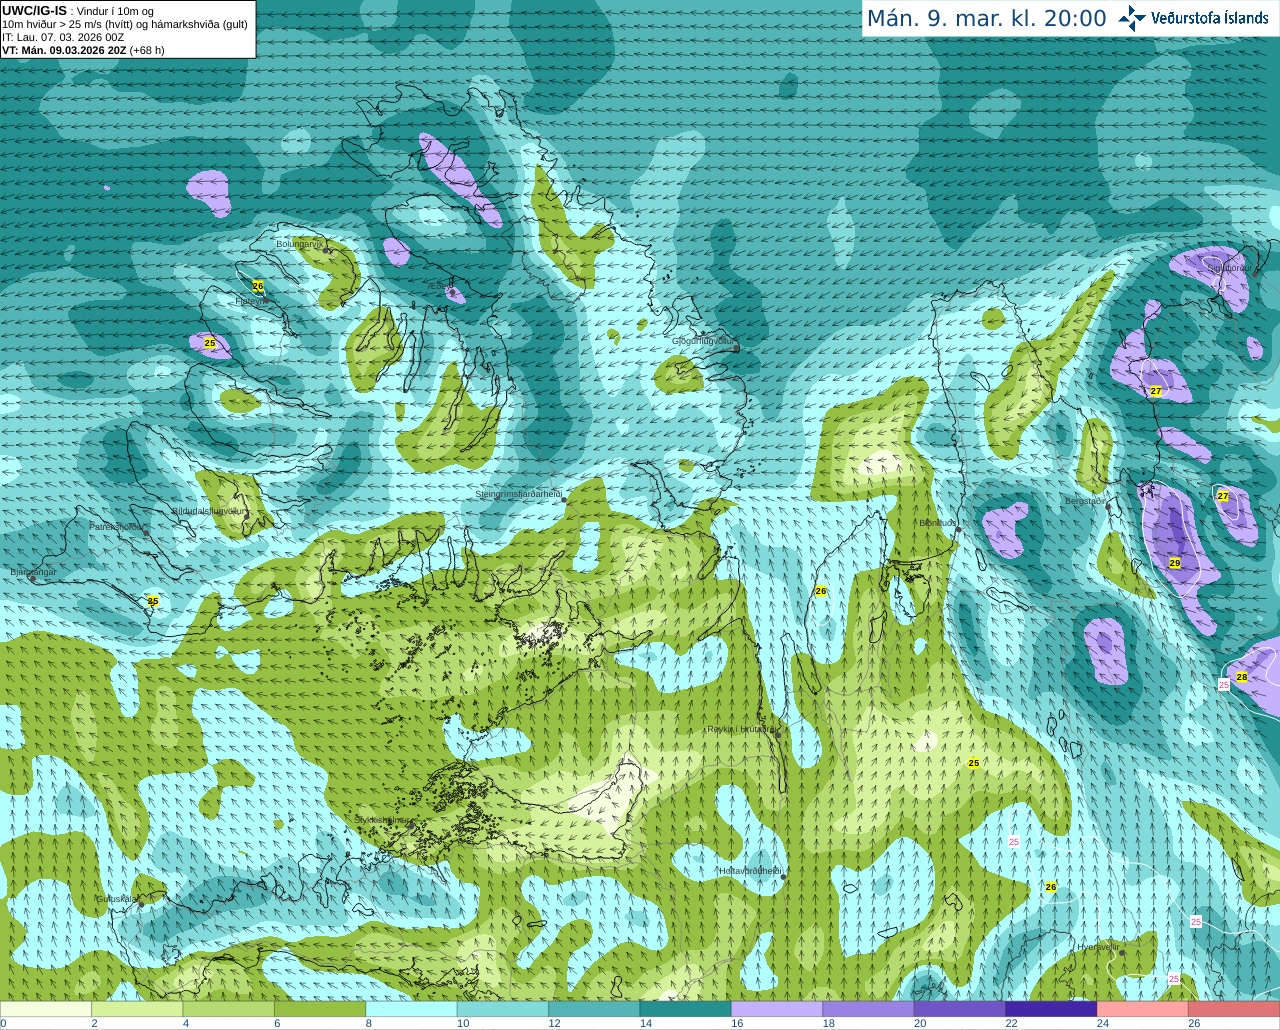Click the Steingrímsfjarðarheiði station label
Screen dimensions: 1280x1030
pos(518,495)
